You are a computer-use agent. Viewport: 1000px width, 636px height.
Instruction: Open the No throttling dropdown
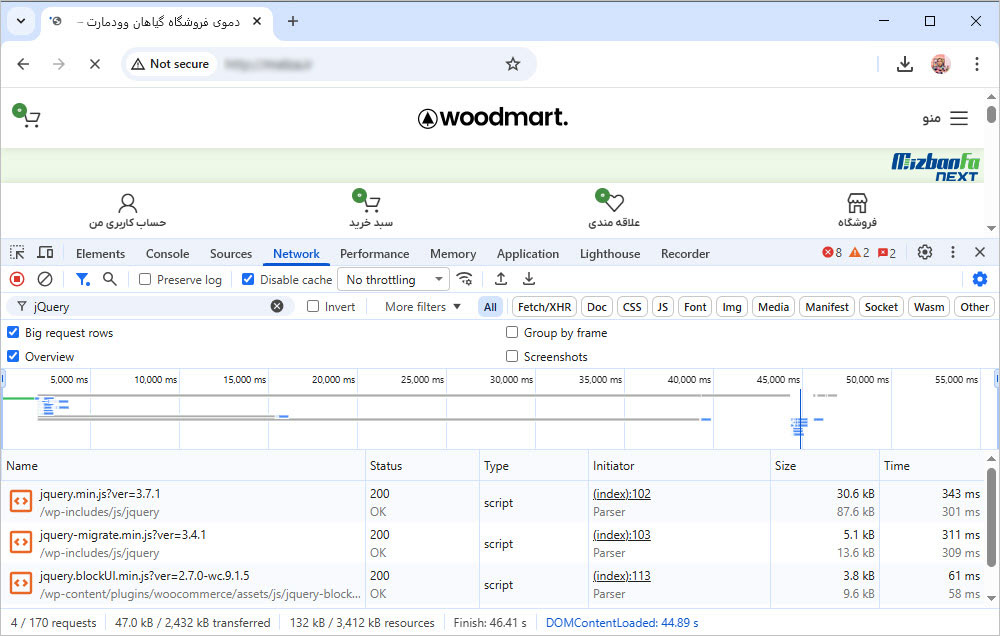(x=393, y=280)
